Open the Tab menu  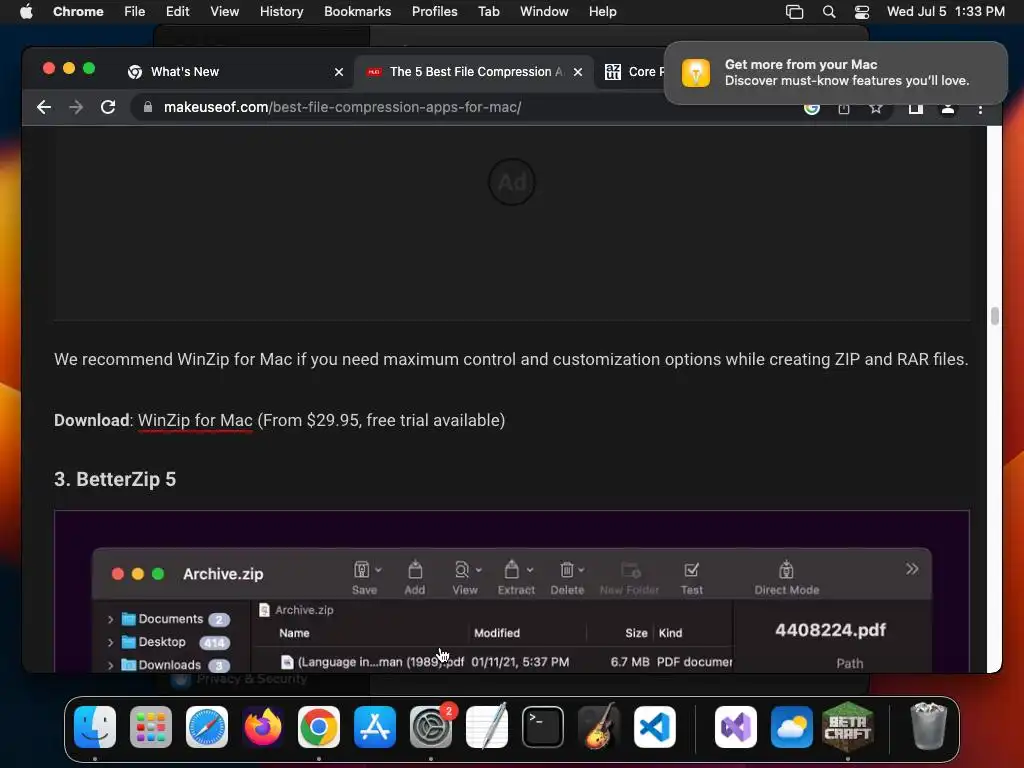click(x=488, y=12)
